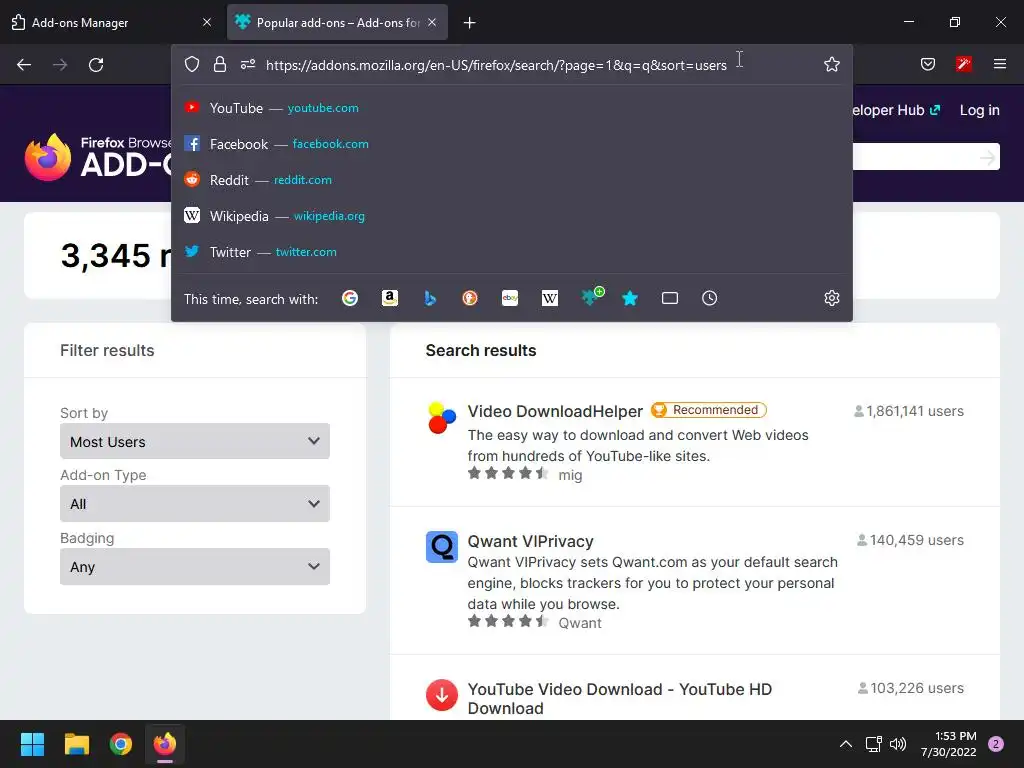
Task: Open notifications badge in taskbar
Action: (x=996, y=744)
